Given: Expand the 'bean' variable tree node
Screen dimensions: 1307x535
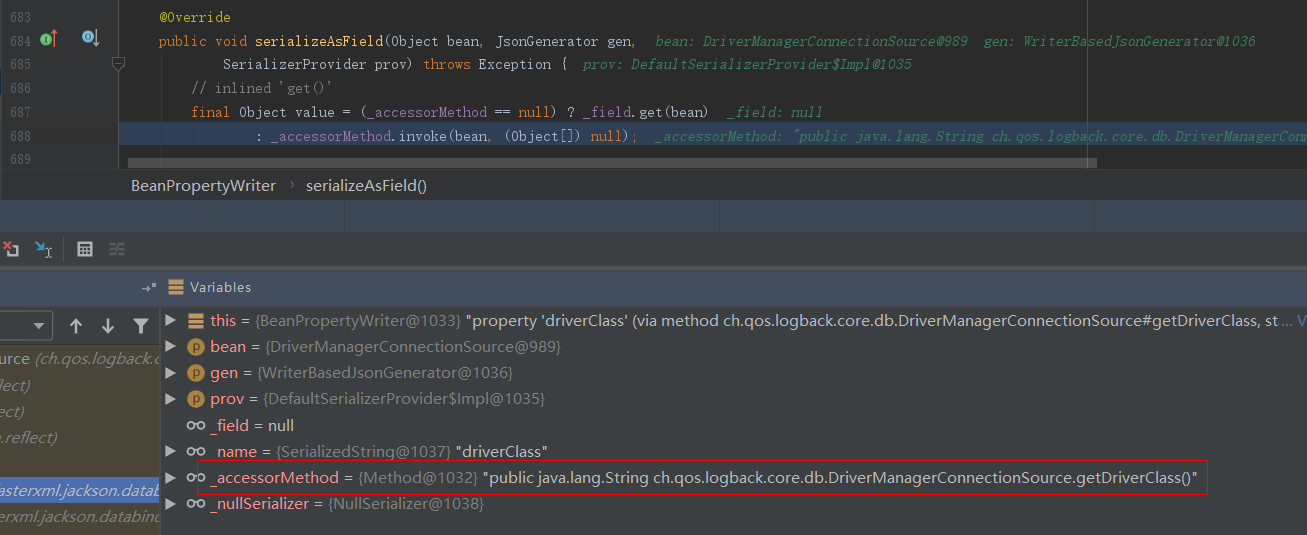Looking at the screenshot, I should (170, 347).
